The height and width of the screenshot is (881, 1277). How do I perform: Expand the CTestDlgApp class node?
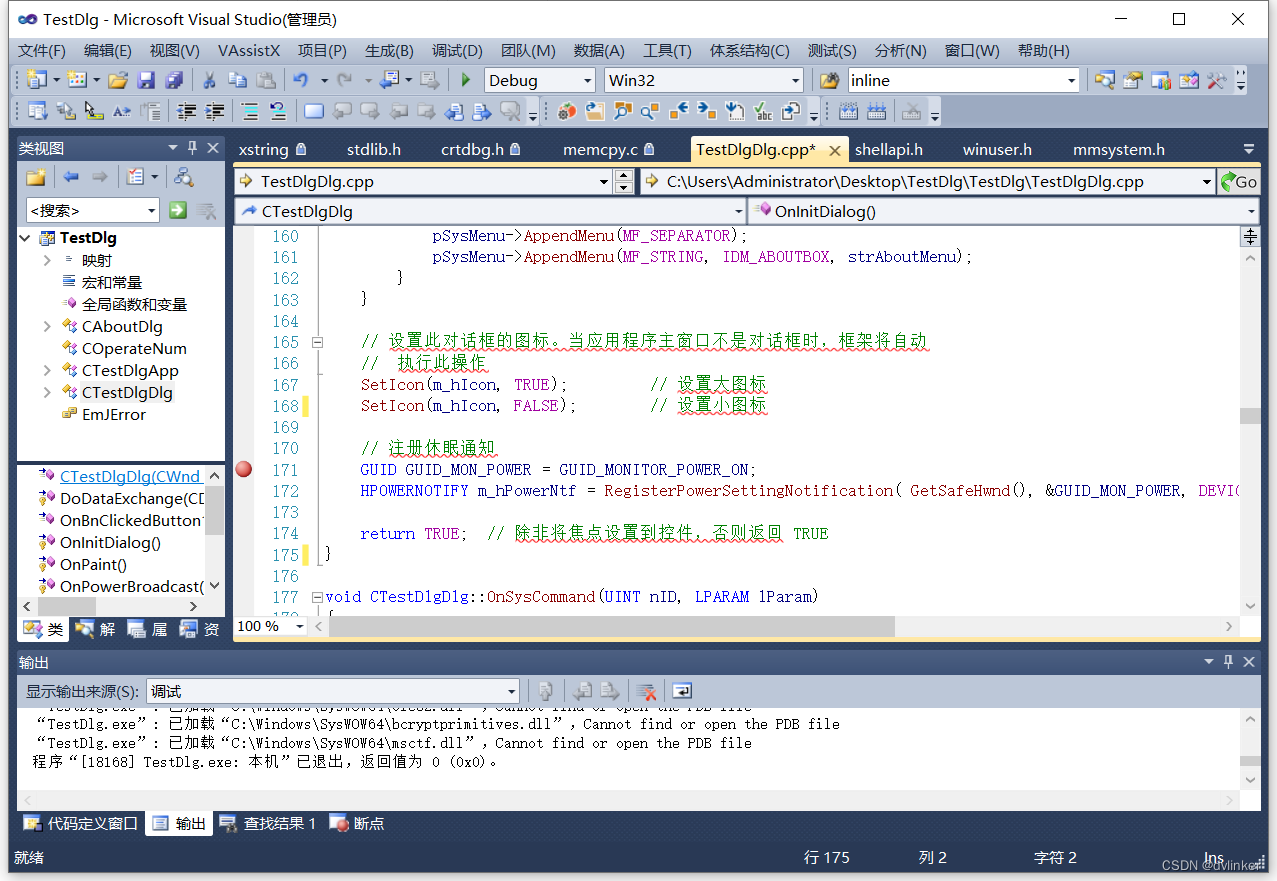47,370
